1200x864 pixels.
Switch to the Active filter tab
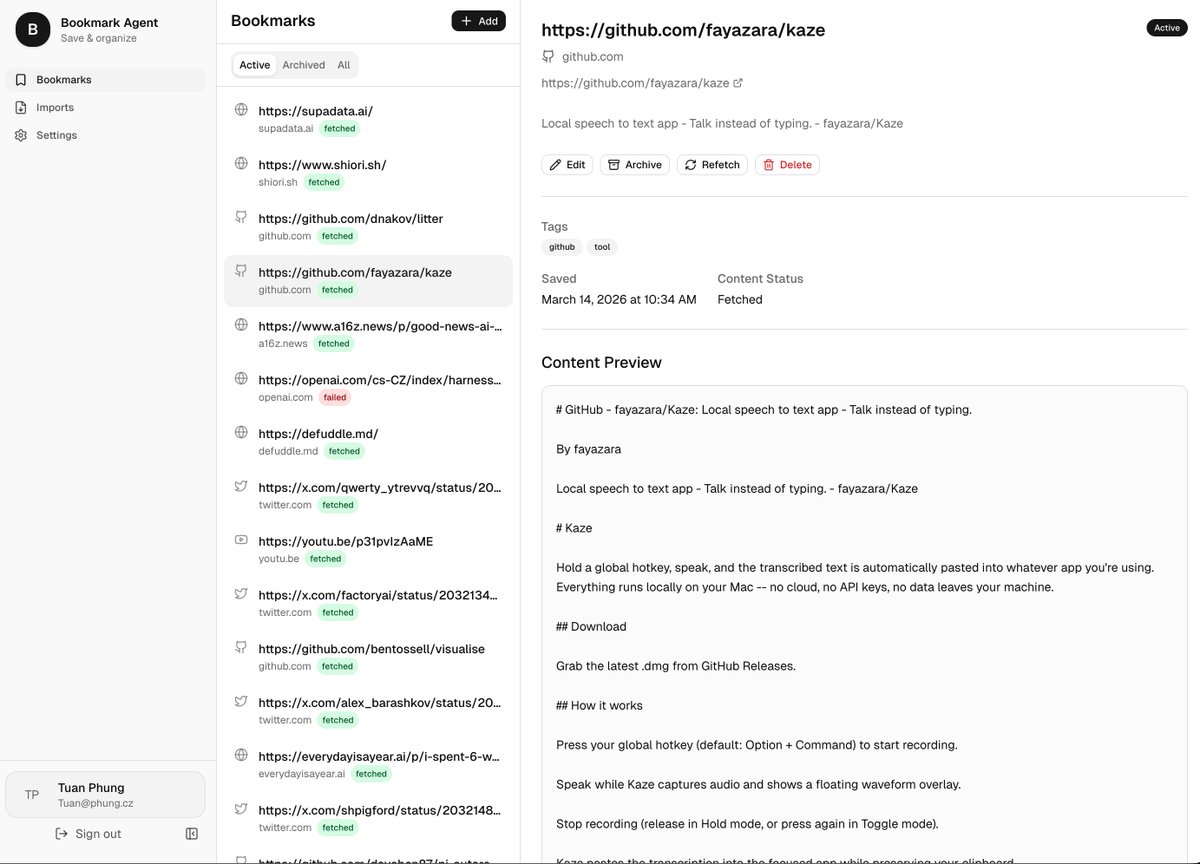pos(254,65)
